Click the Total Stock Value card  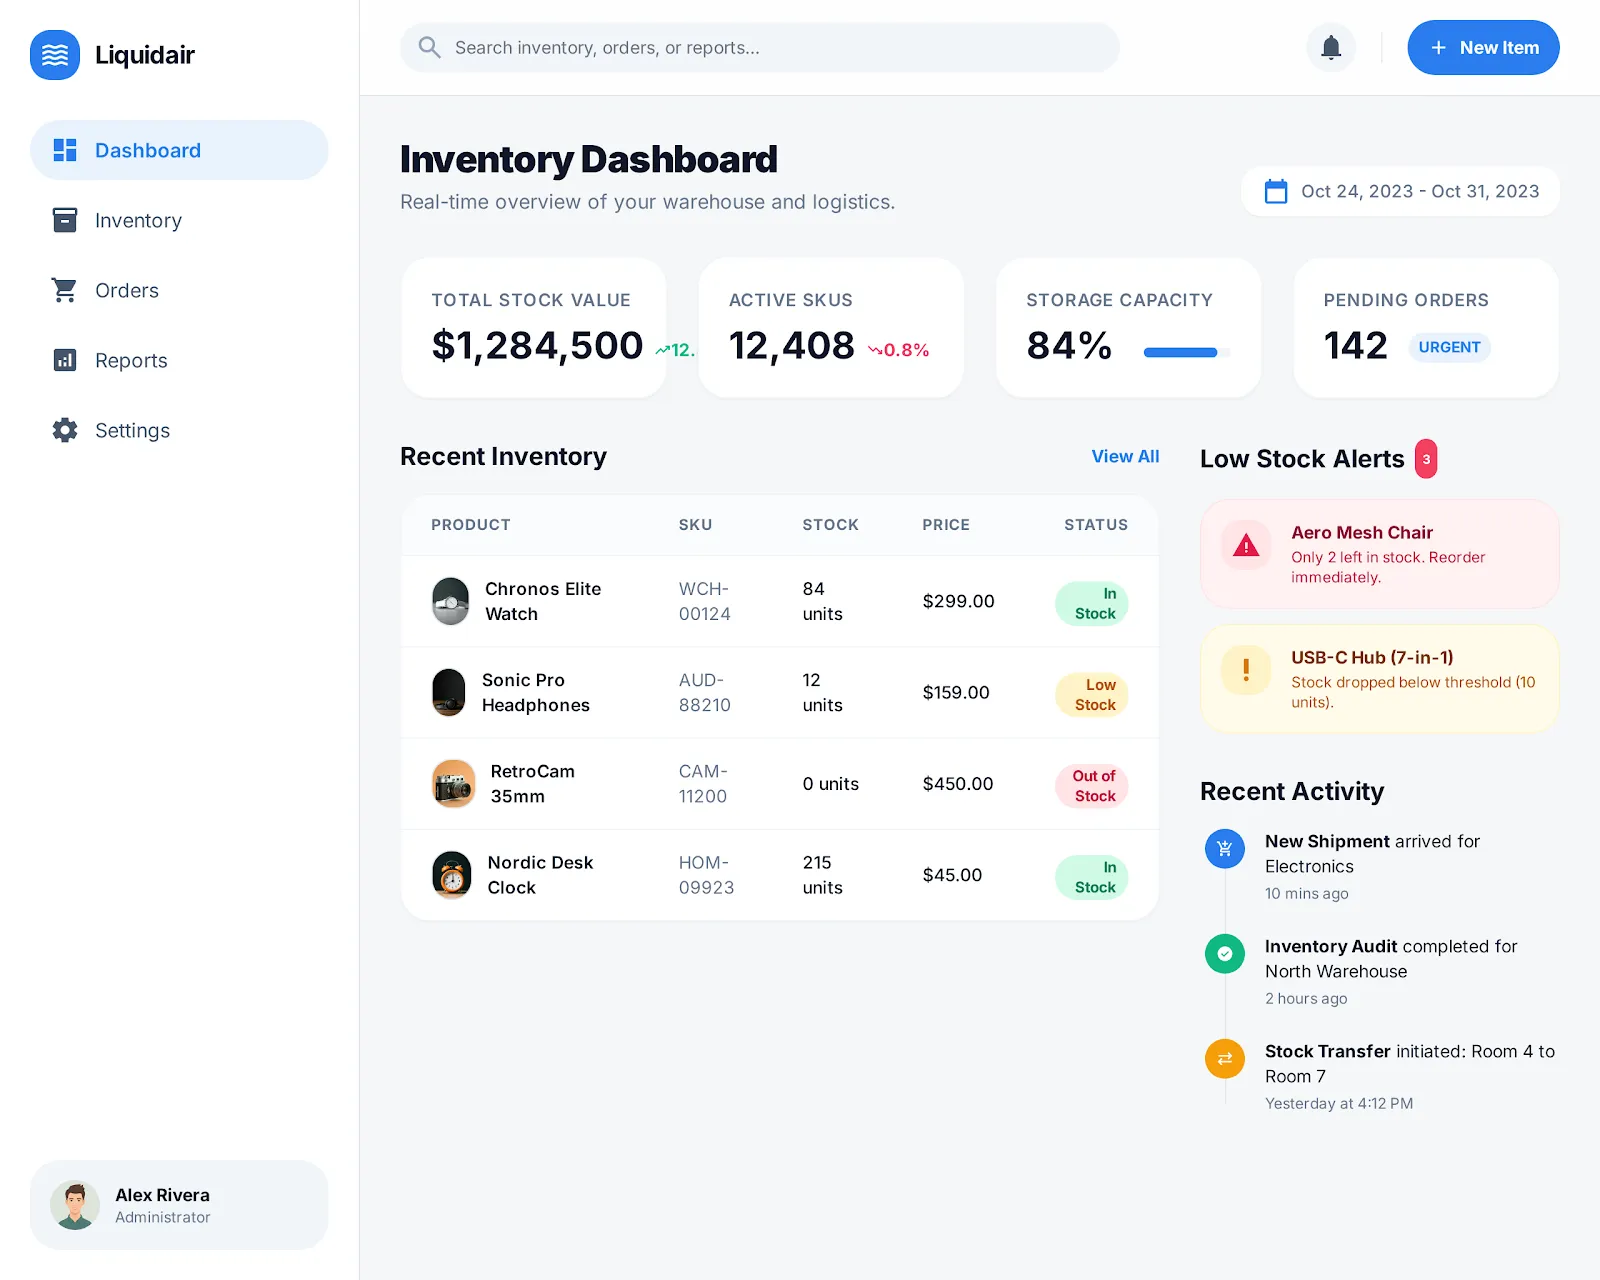[533, 328]
